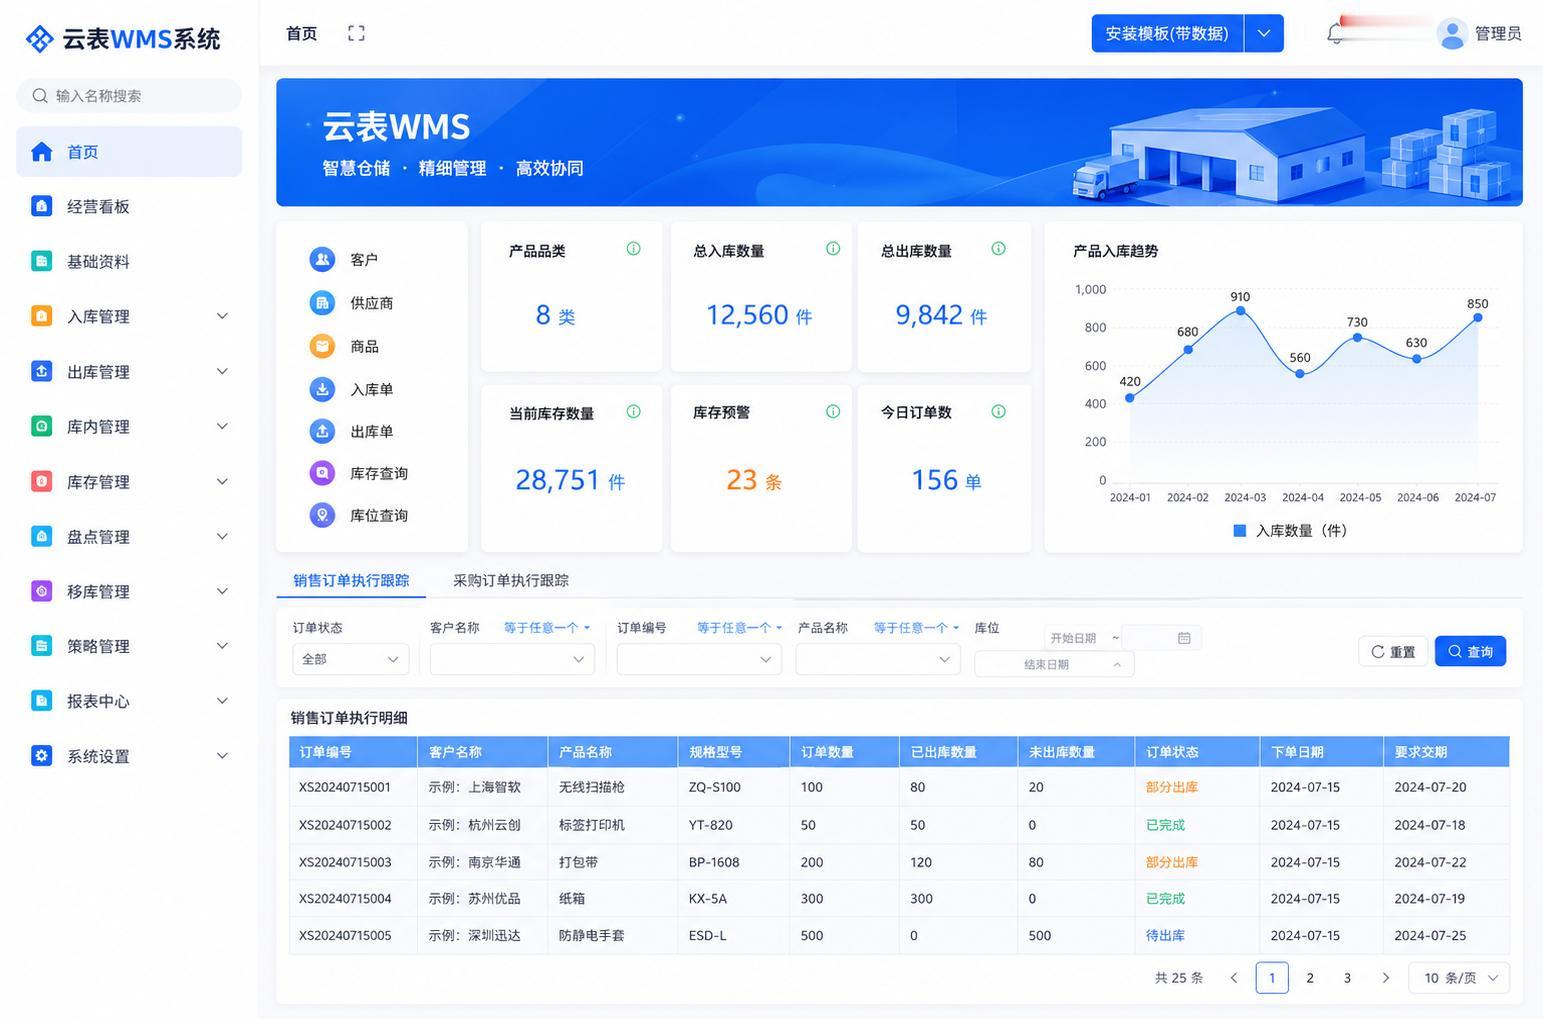Image resolution: width=1543 pixels, height=1019 pixels.
Task: Open the notification bell
Action: tap(1335, 34)
